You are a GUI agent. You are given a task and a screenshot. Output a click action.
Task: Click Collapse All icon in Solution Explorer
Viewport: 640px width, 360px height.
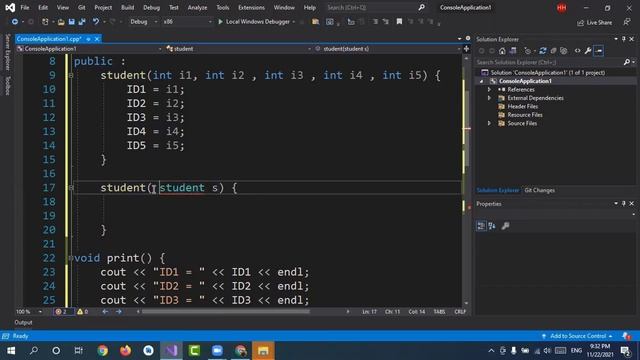pos(553,51)
